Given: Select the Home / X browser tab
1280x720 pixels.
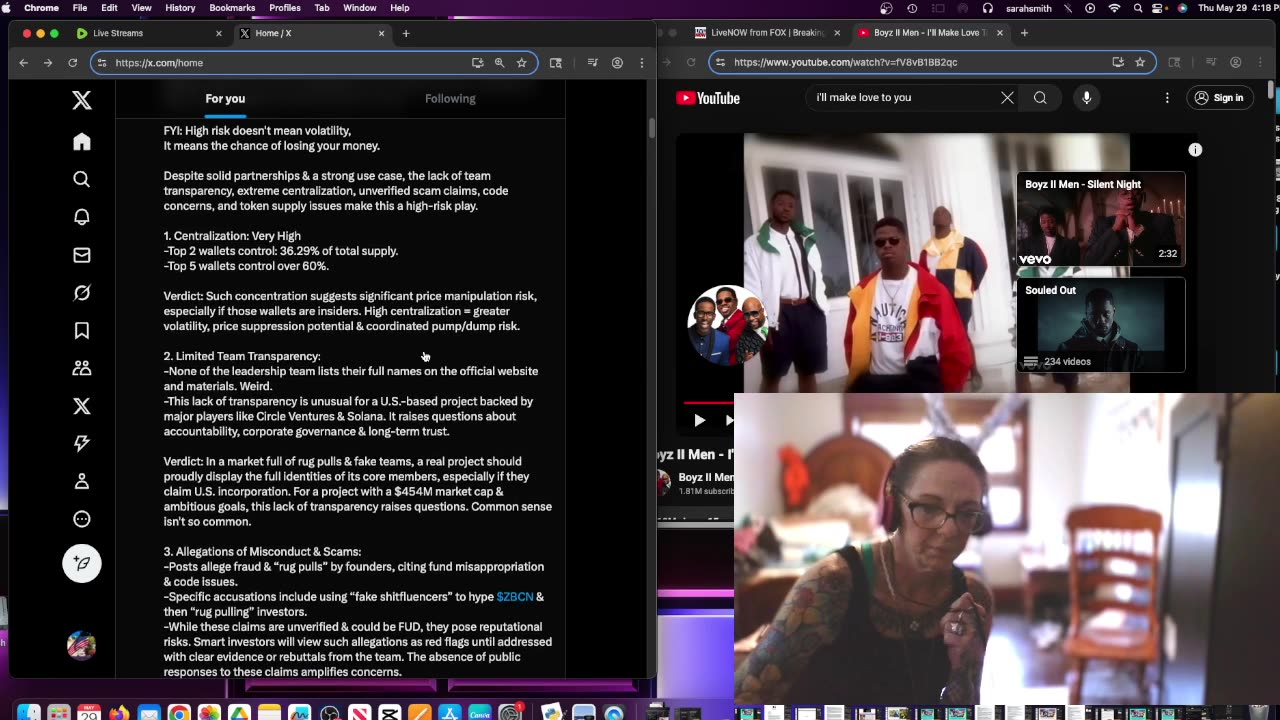Looking at the screenshot, I should 310,33.
